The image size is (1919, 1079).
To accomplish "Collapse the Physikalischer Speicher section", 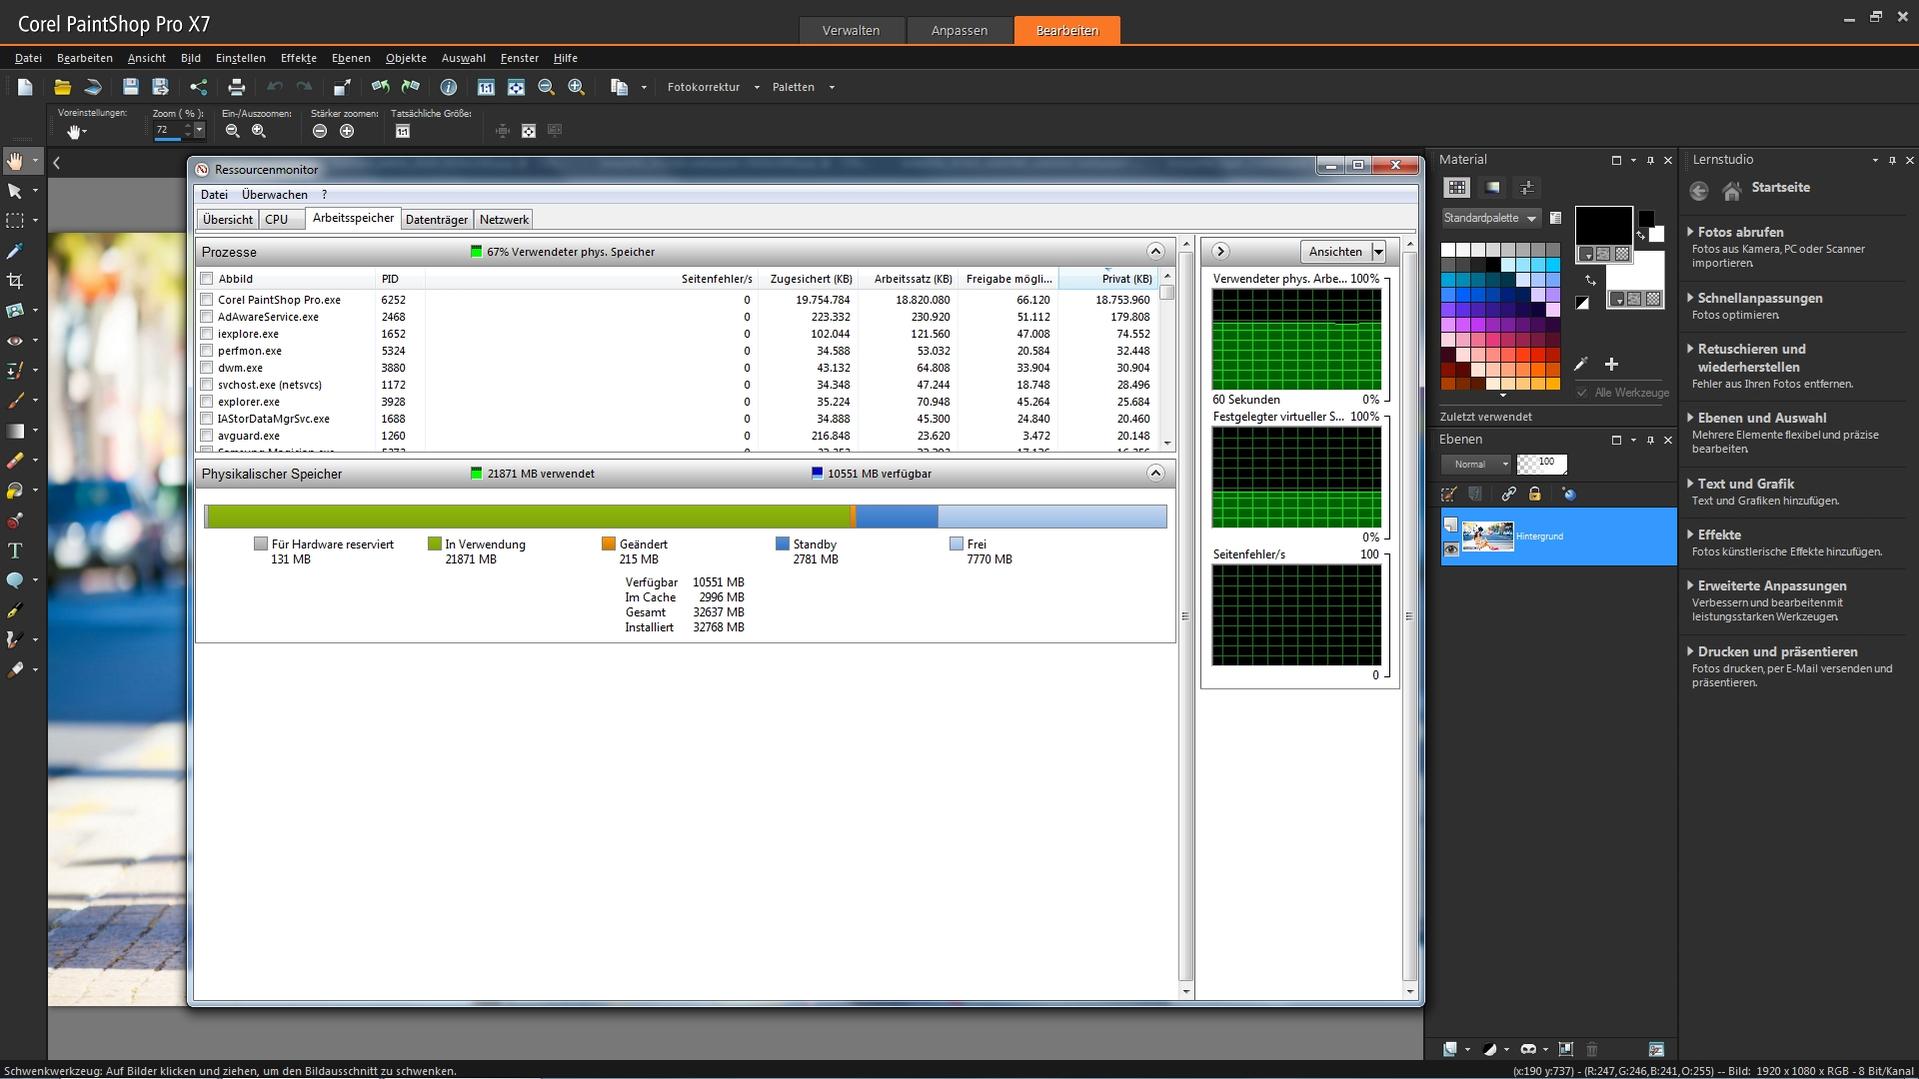I will click(1155, 473).
